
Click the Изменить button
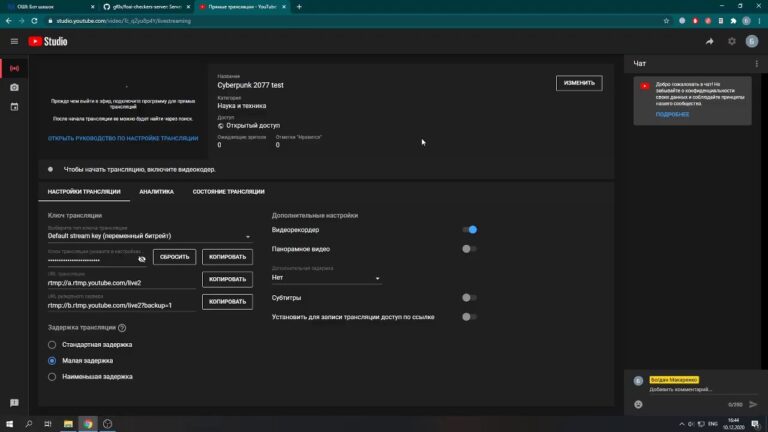click(x=579, y=83)
